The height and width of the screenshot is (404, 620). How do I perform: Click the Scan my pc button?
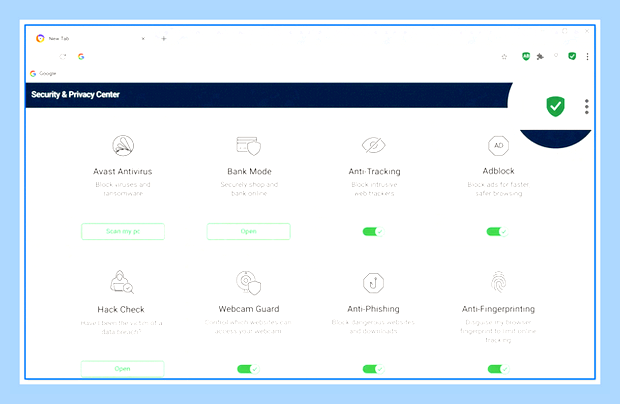click(x=123, y=231)
